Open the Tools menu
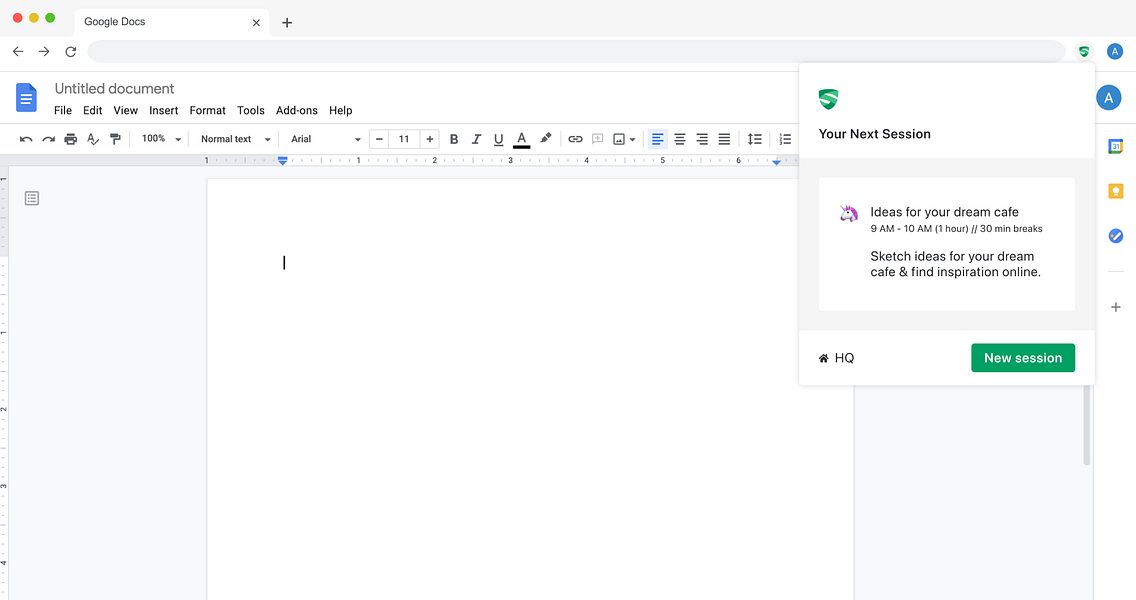The image size is (1136, 600). 251,110
